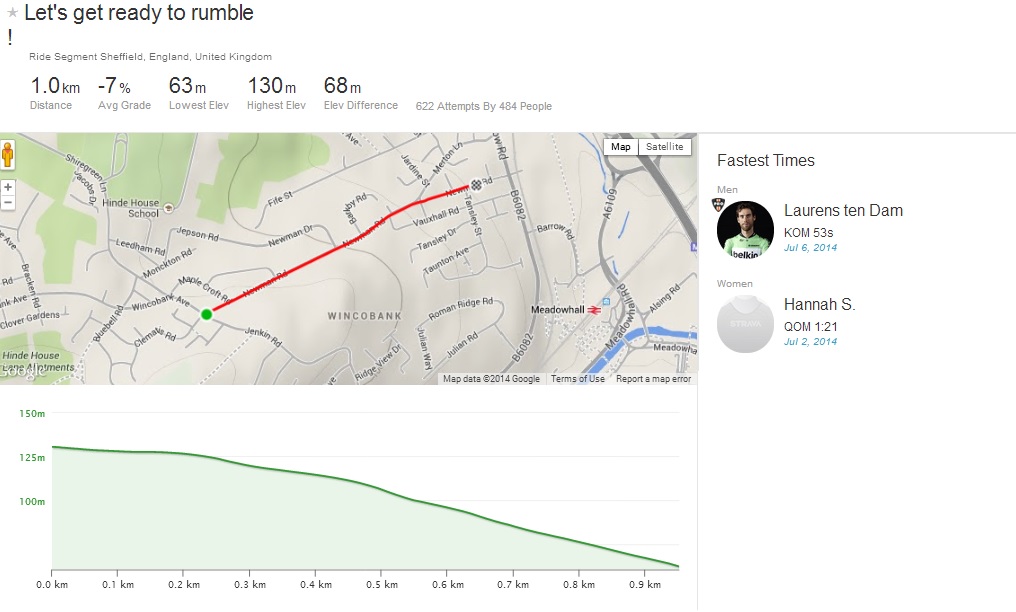This screenshot has height=612, width=1016.
Task: Click the KOM badge icon beside Laurens
Action: pos(717,204)
